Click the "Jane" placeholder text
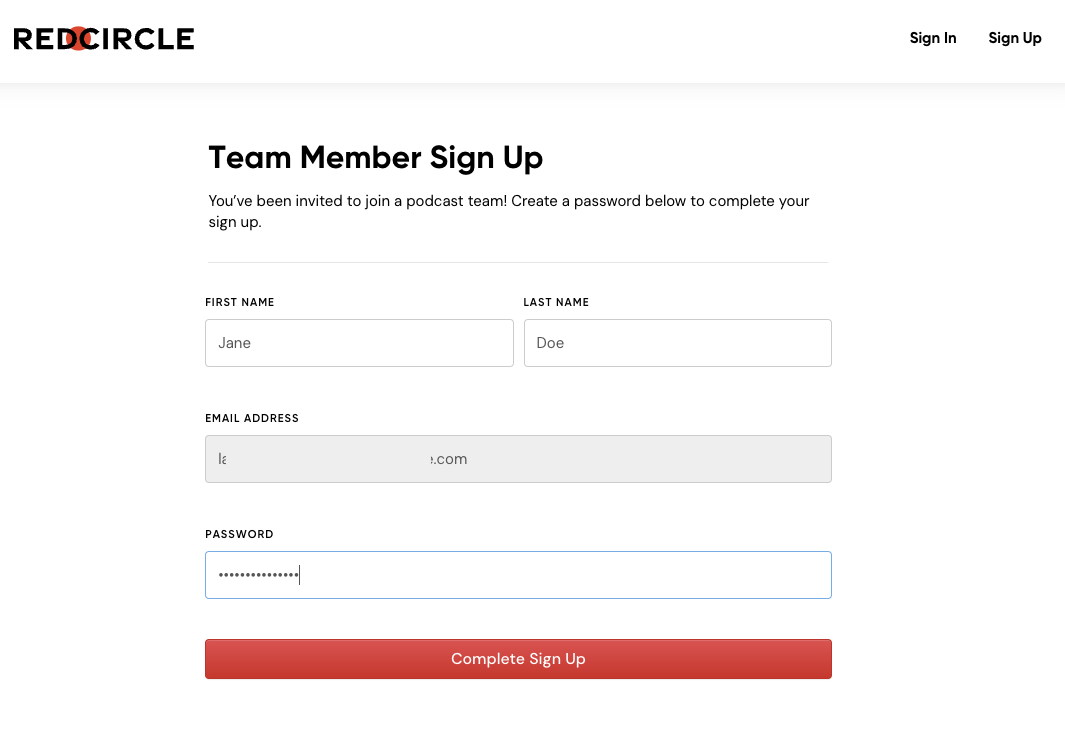1065x732 pixels. tap(235, 343)
